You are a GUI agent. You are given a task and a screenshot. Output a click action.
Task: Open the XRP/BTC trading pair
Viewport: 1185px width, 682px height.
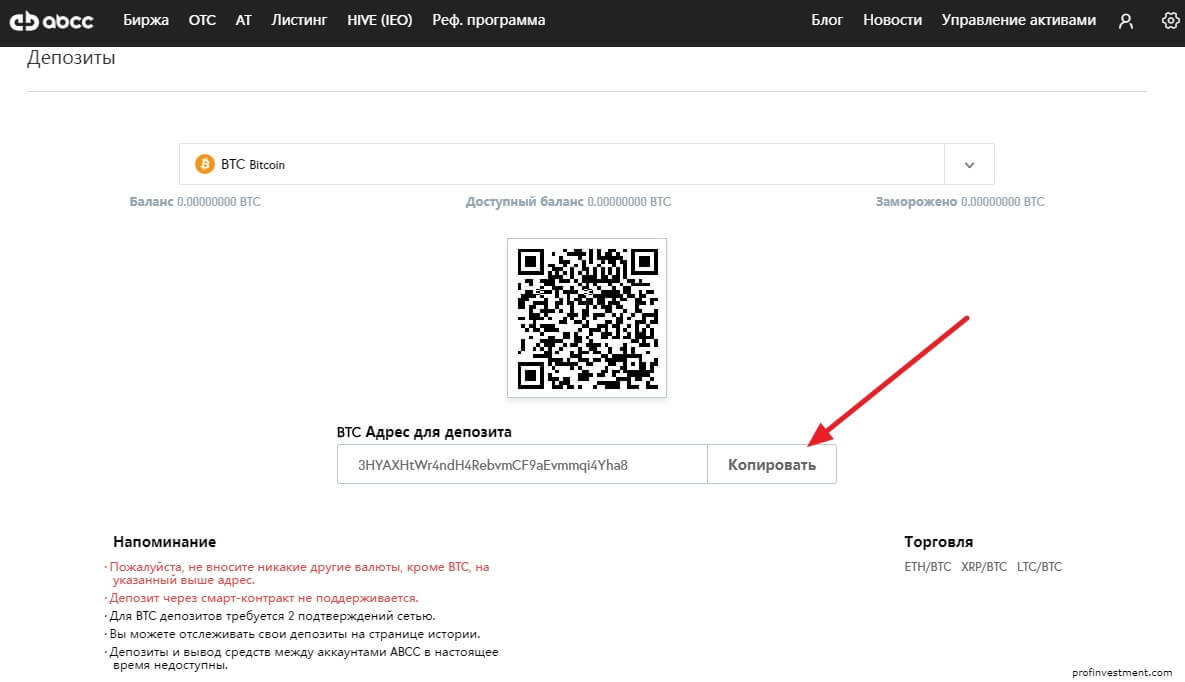tap(984, 566)
